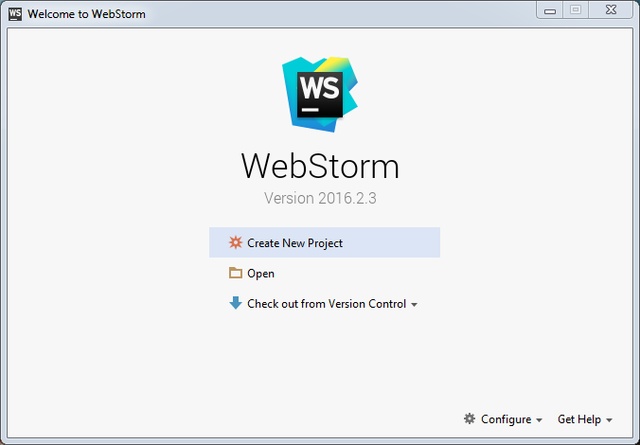The height and width of the screenshot is (445, 640).
Task: Click the large WebStorm logo
Action: pyautogui.click(x=320, y=92)
